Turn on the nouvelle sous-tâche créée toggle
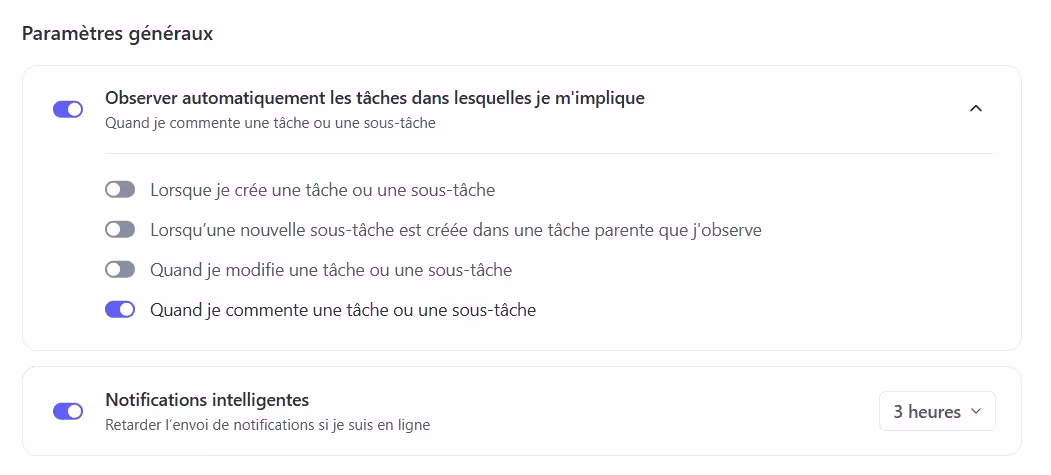 coord(120,230)
